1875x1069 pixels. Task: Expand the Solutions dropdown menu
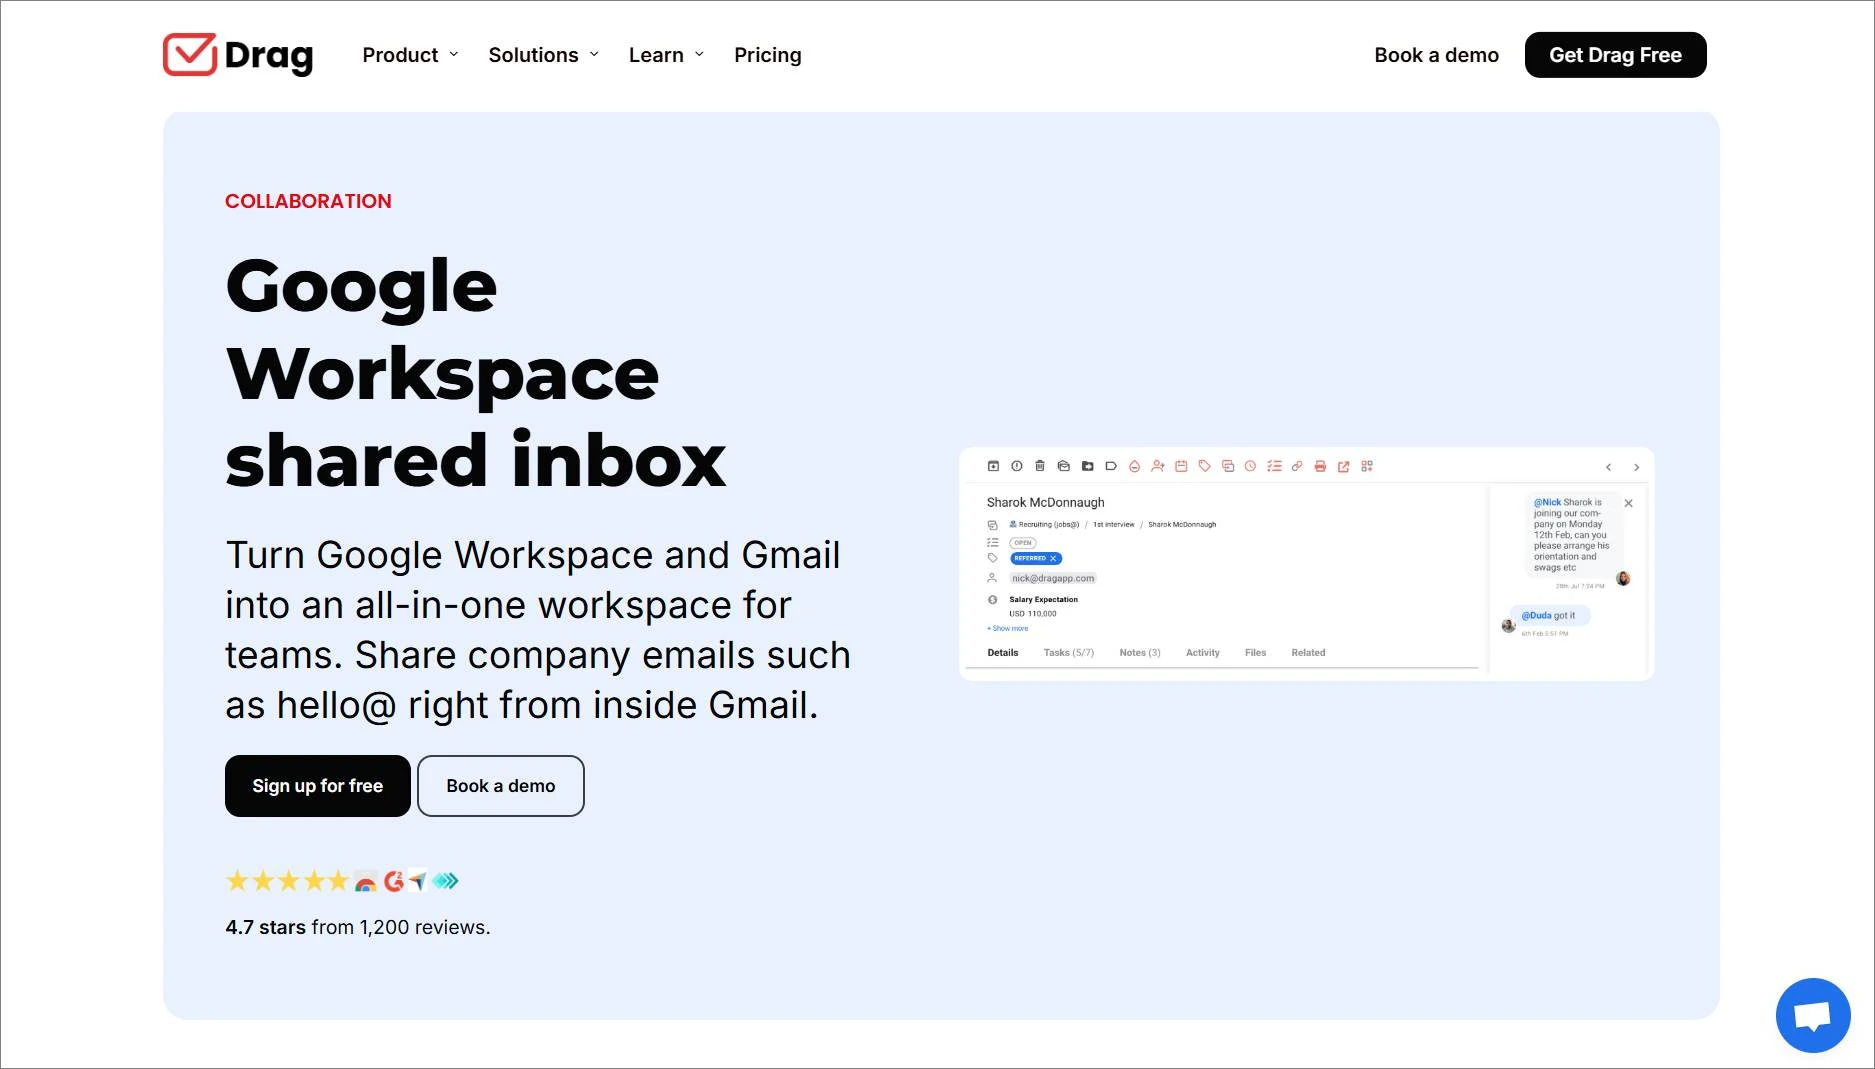coord(544,55)
